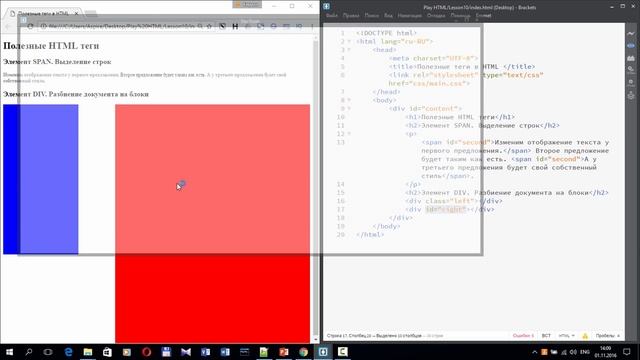
Task: Collapse the html tag on line 2
Action: [349, 42]
